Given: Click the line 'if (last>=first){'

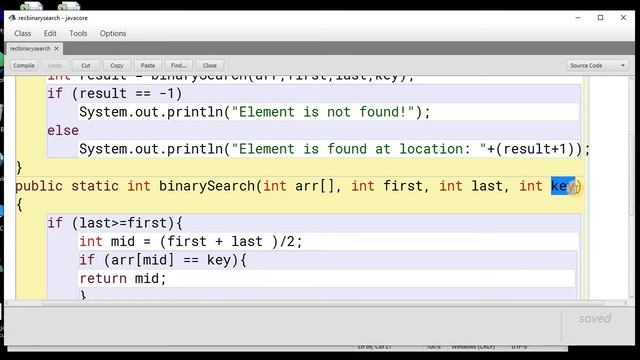Looking at the screenshot, I should pyautogui.click(x=115, y=223).
